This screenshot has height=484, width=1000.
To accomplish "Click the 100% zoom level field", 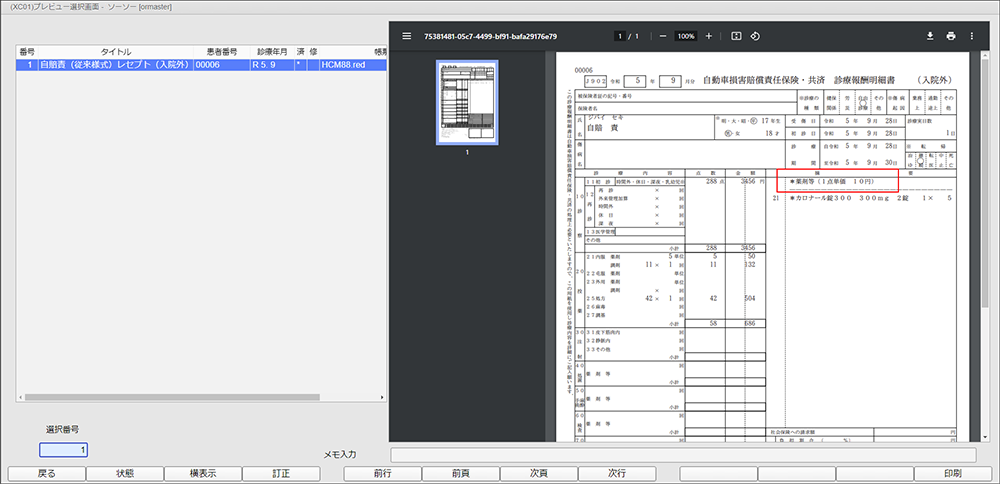I will coord(685,36).
